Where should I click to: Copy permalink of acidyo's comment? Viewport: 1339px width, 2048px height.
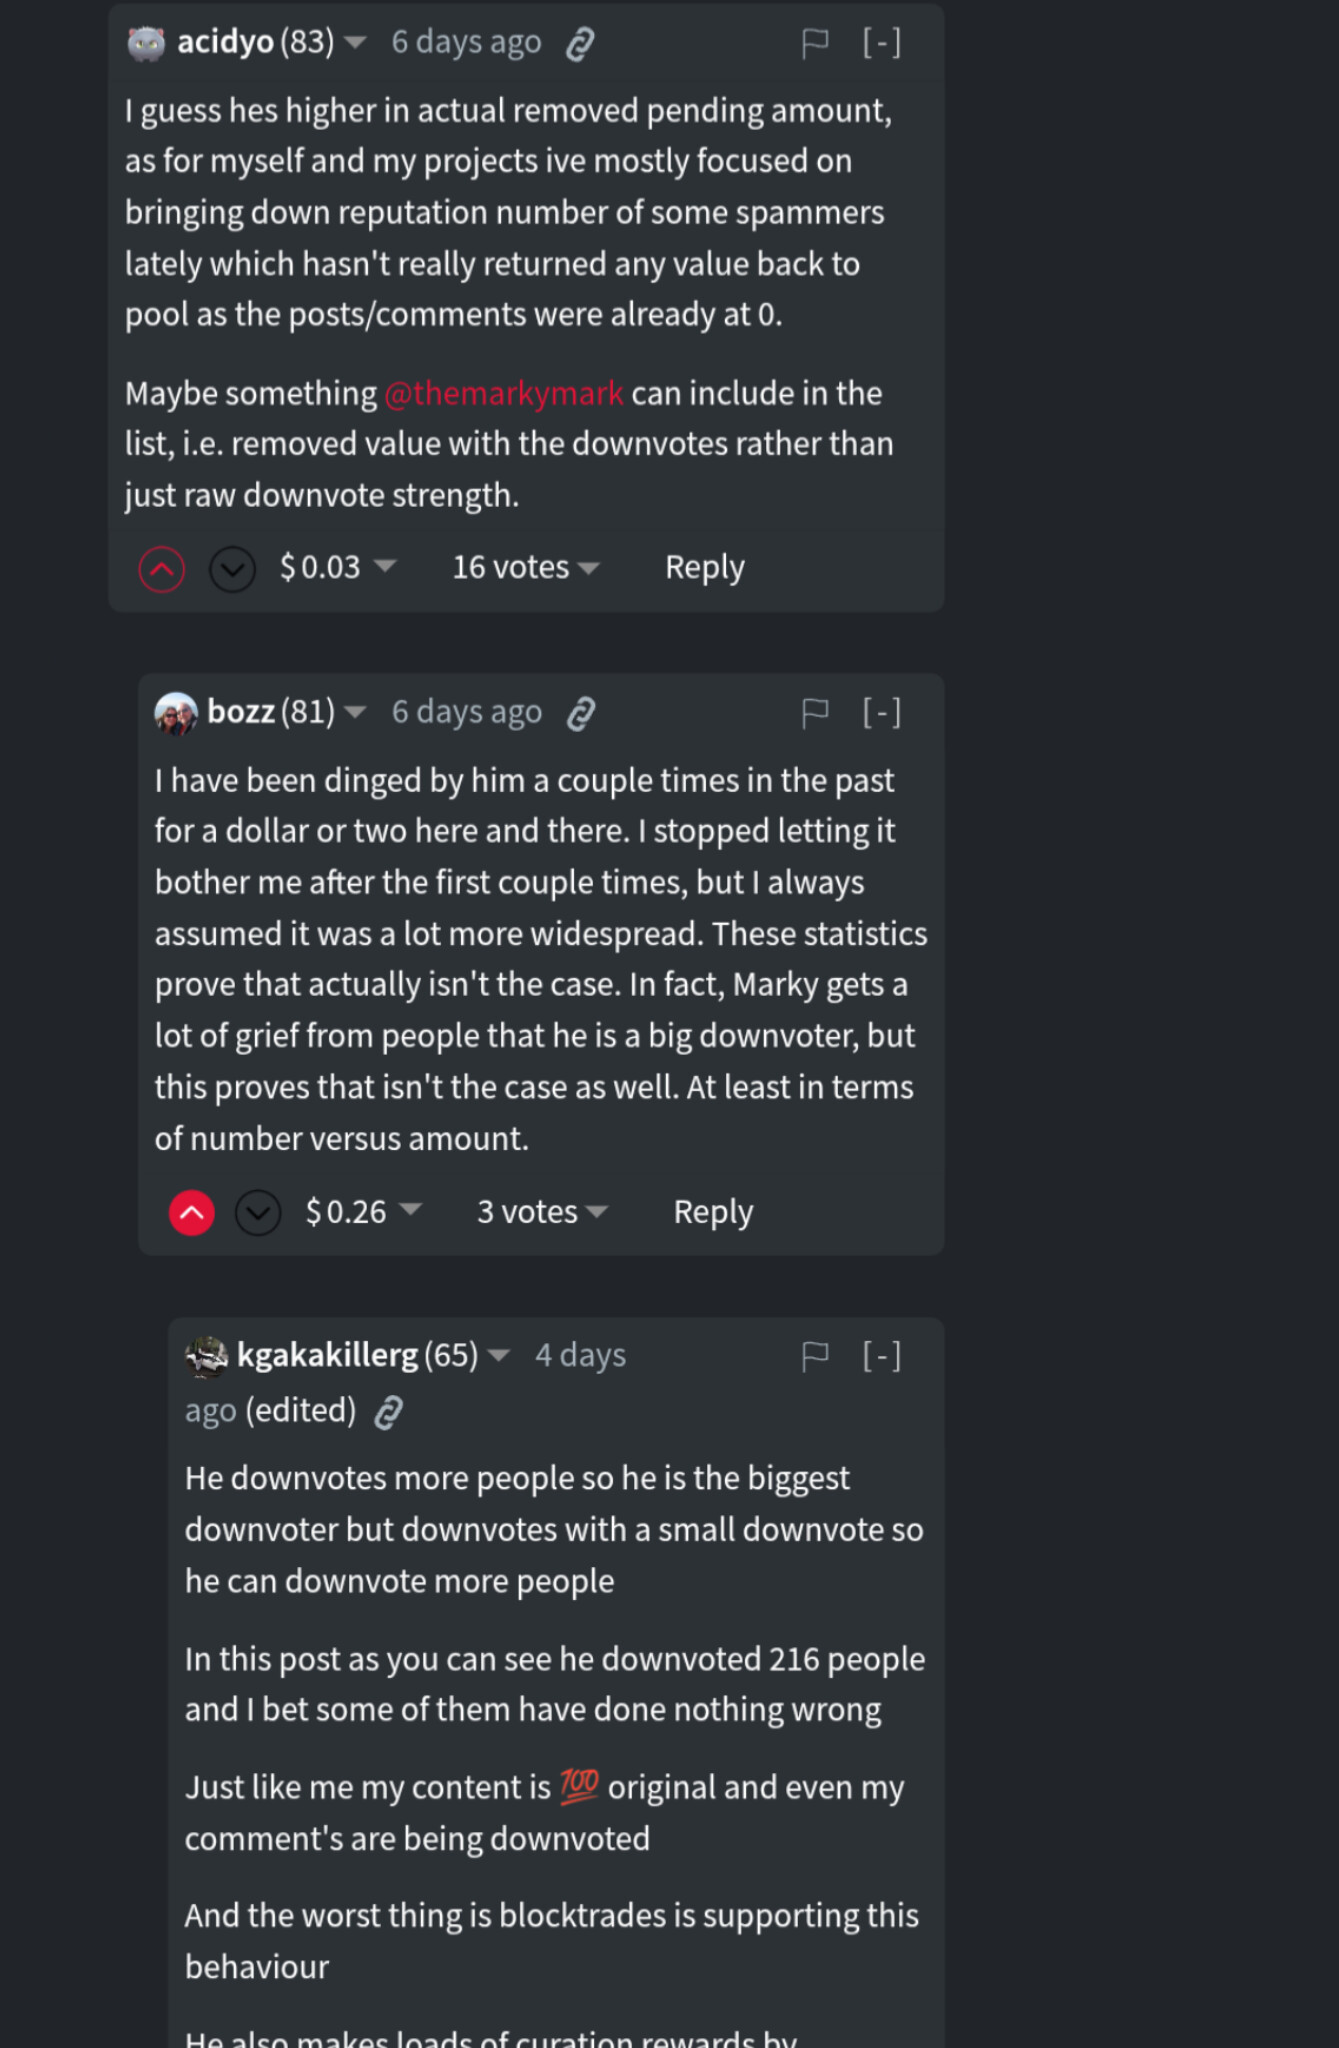580,44
